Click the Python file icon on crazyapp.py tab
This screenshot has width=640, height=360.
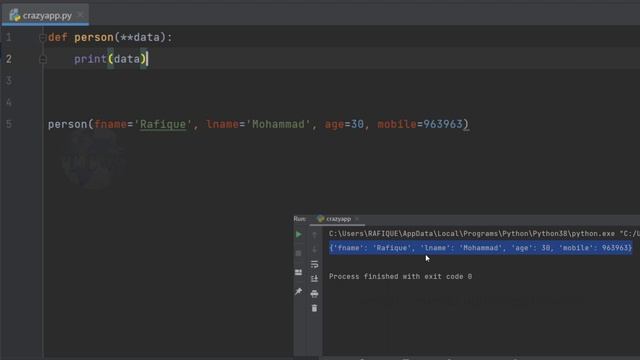[15, 16]
